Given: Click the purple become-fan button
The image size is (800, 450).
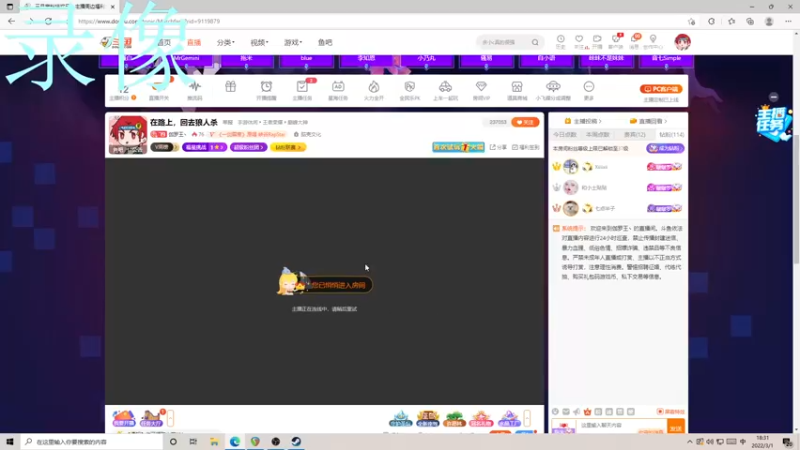Looking at the screenshot, I should pyautogui.click(x=665, y=148).
